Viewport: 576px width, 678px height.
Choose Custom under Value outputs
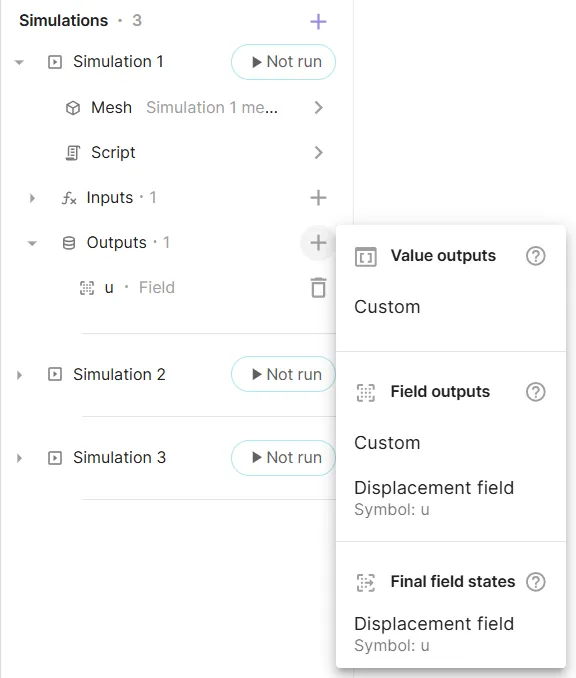[387, 307]
